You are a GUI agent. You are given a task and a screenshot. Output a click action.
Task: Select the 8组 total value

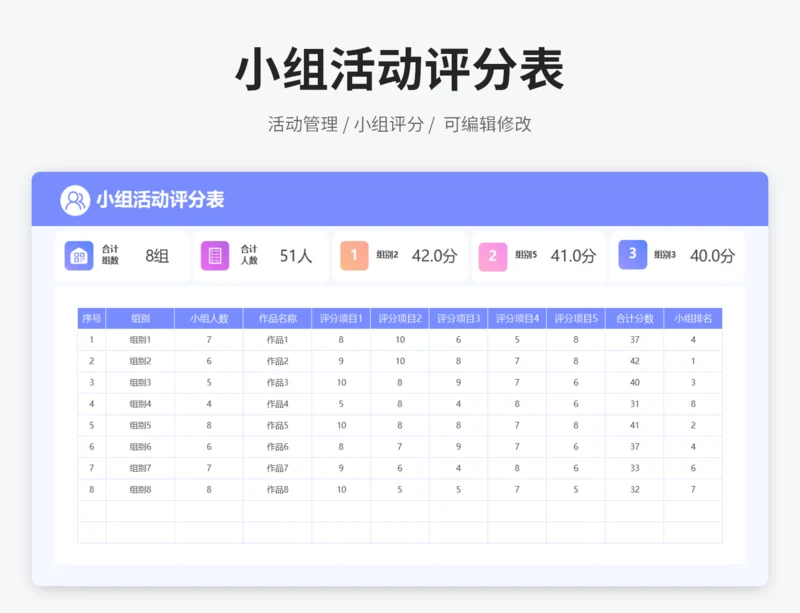point(157,256)
